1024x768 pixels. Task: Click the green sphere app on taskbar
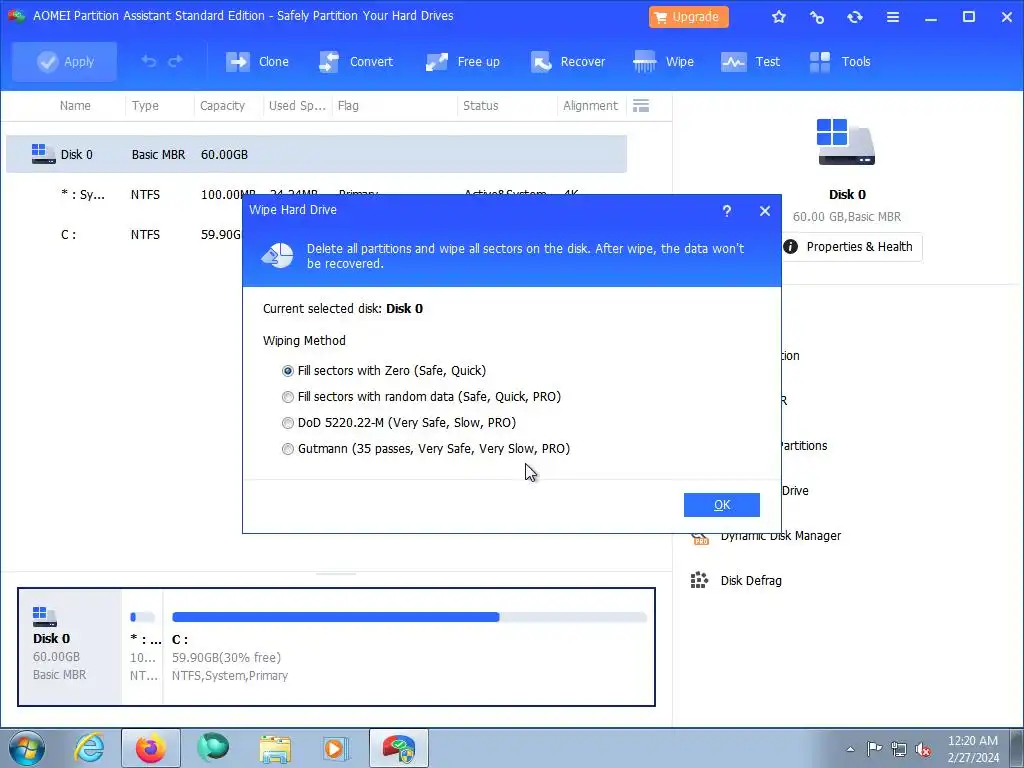(213, 748)
